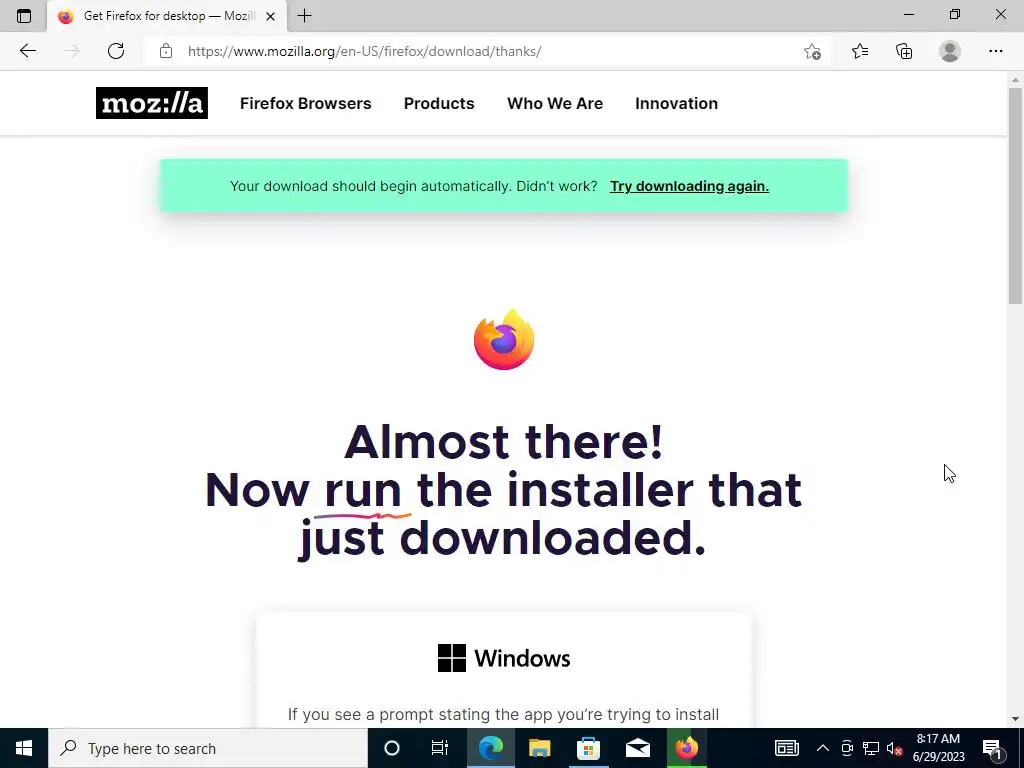
Task: Click the Windows heading text
Action: [x=522, y=658]
